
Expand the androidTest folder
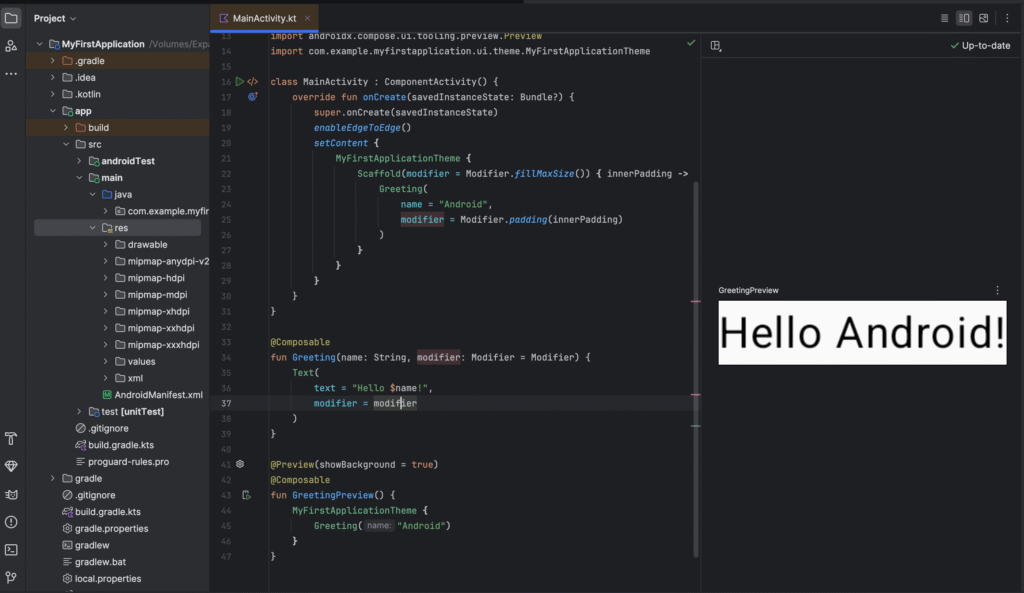pos(79,161)
